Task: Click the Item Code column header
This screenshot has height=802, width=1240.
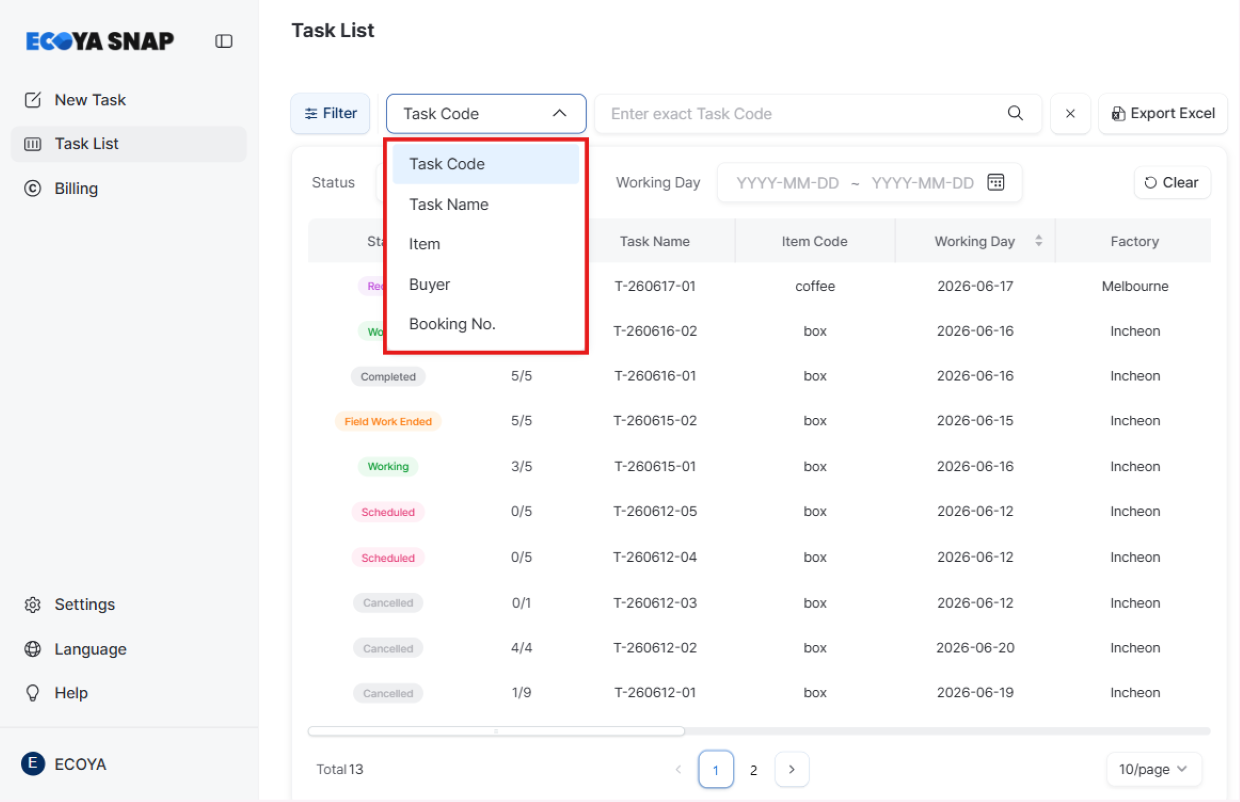Action: [815, 241]
